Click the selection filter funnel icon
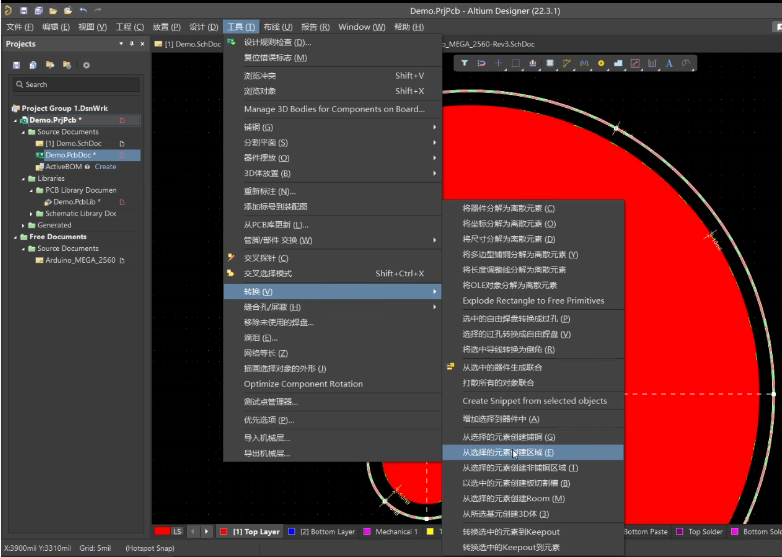Viewport: 782px width, 557px height. click(x=464, y=63)
